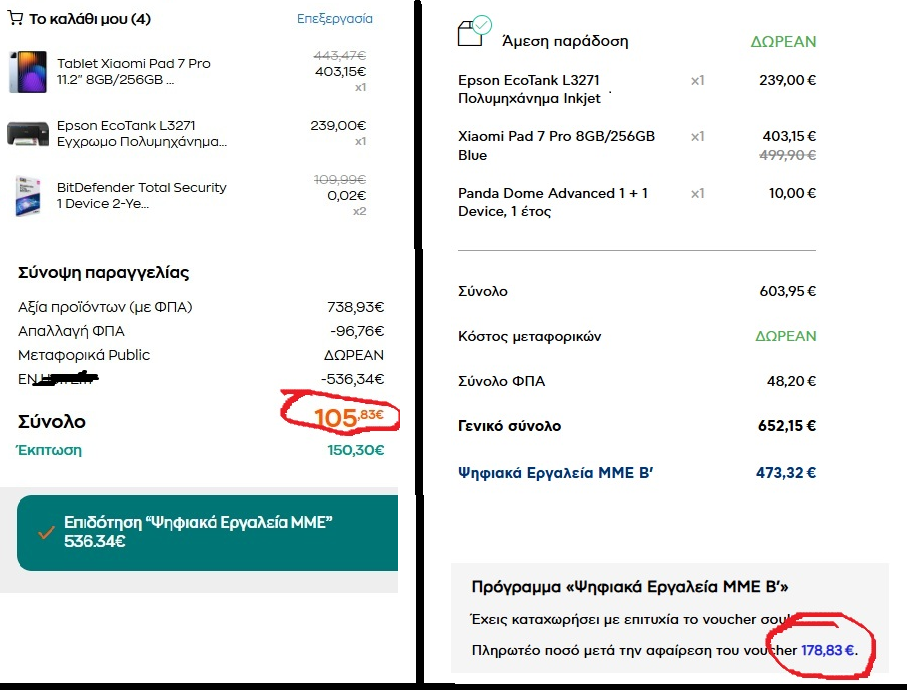Open Epson EcoTank L3271 cart item title
Screen dimensions: 907x690
(142, 134)
